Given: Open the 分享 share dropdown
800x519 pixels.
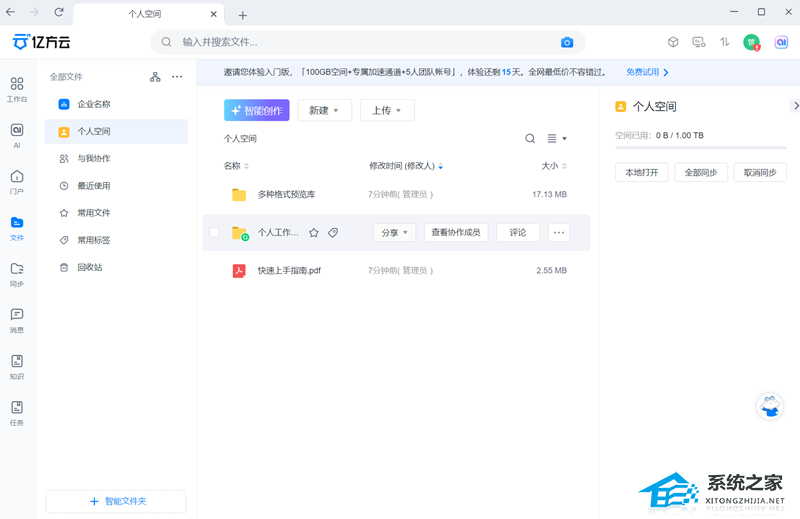Looking at the screenshot, I should pos(394,232).
